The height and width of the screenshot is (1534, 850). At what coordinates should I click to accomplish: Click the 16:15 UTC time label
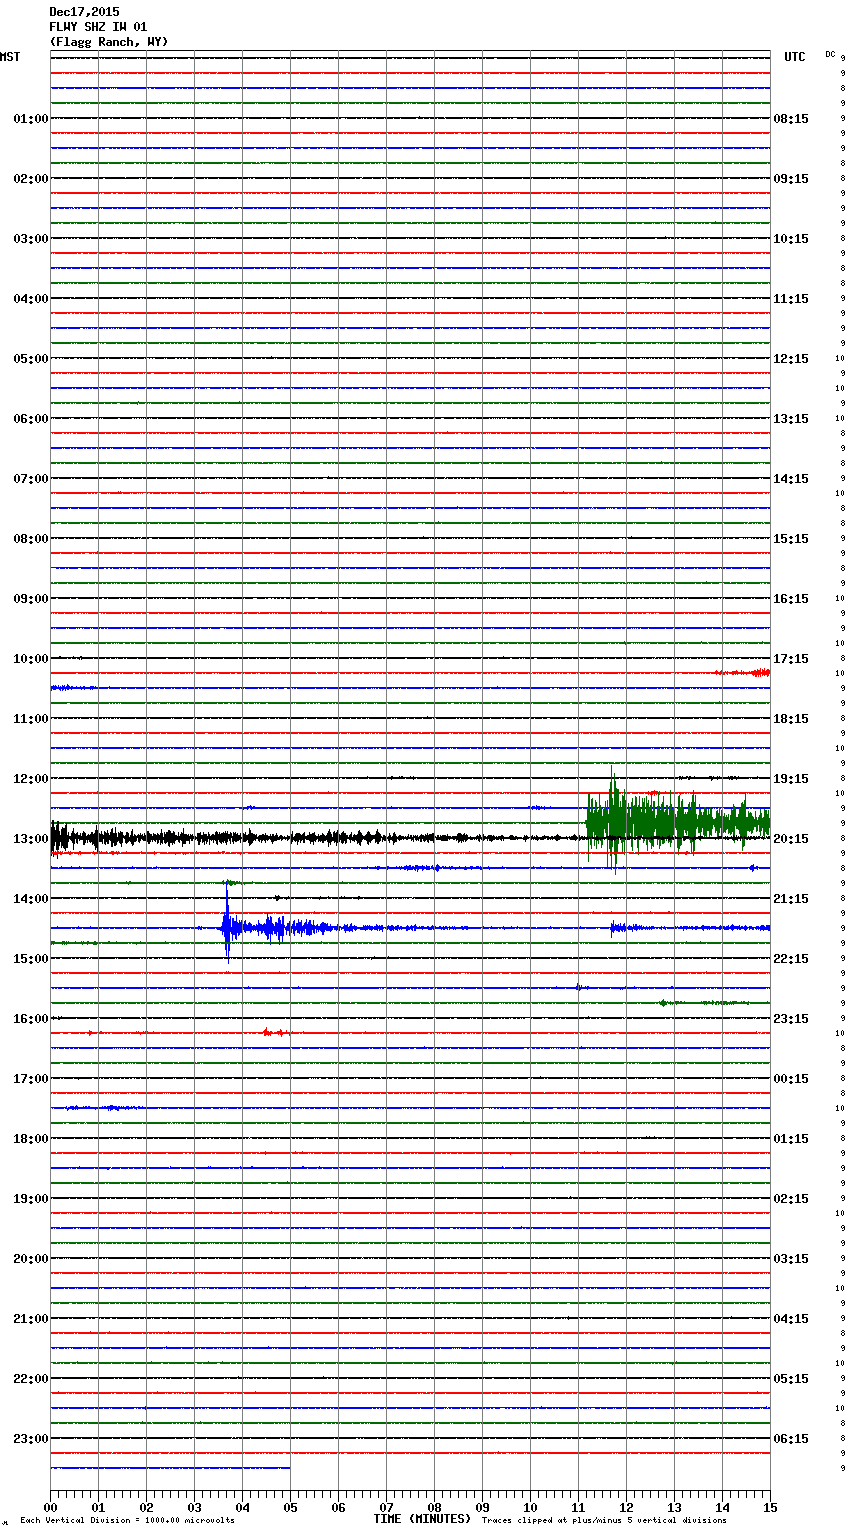click(x=791, y=599)
